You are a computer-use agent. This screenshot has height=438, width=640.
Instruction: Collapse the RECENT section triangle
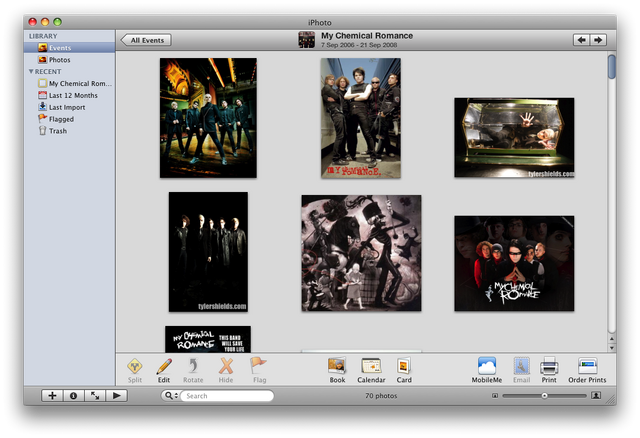pyautogui.click(x=31, y=71)
